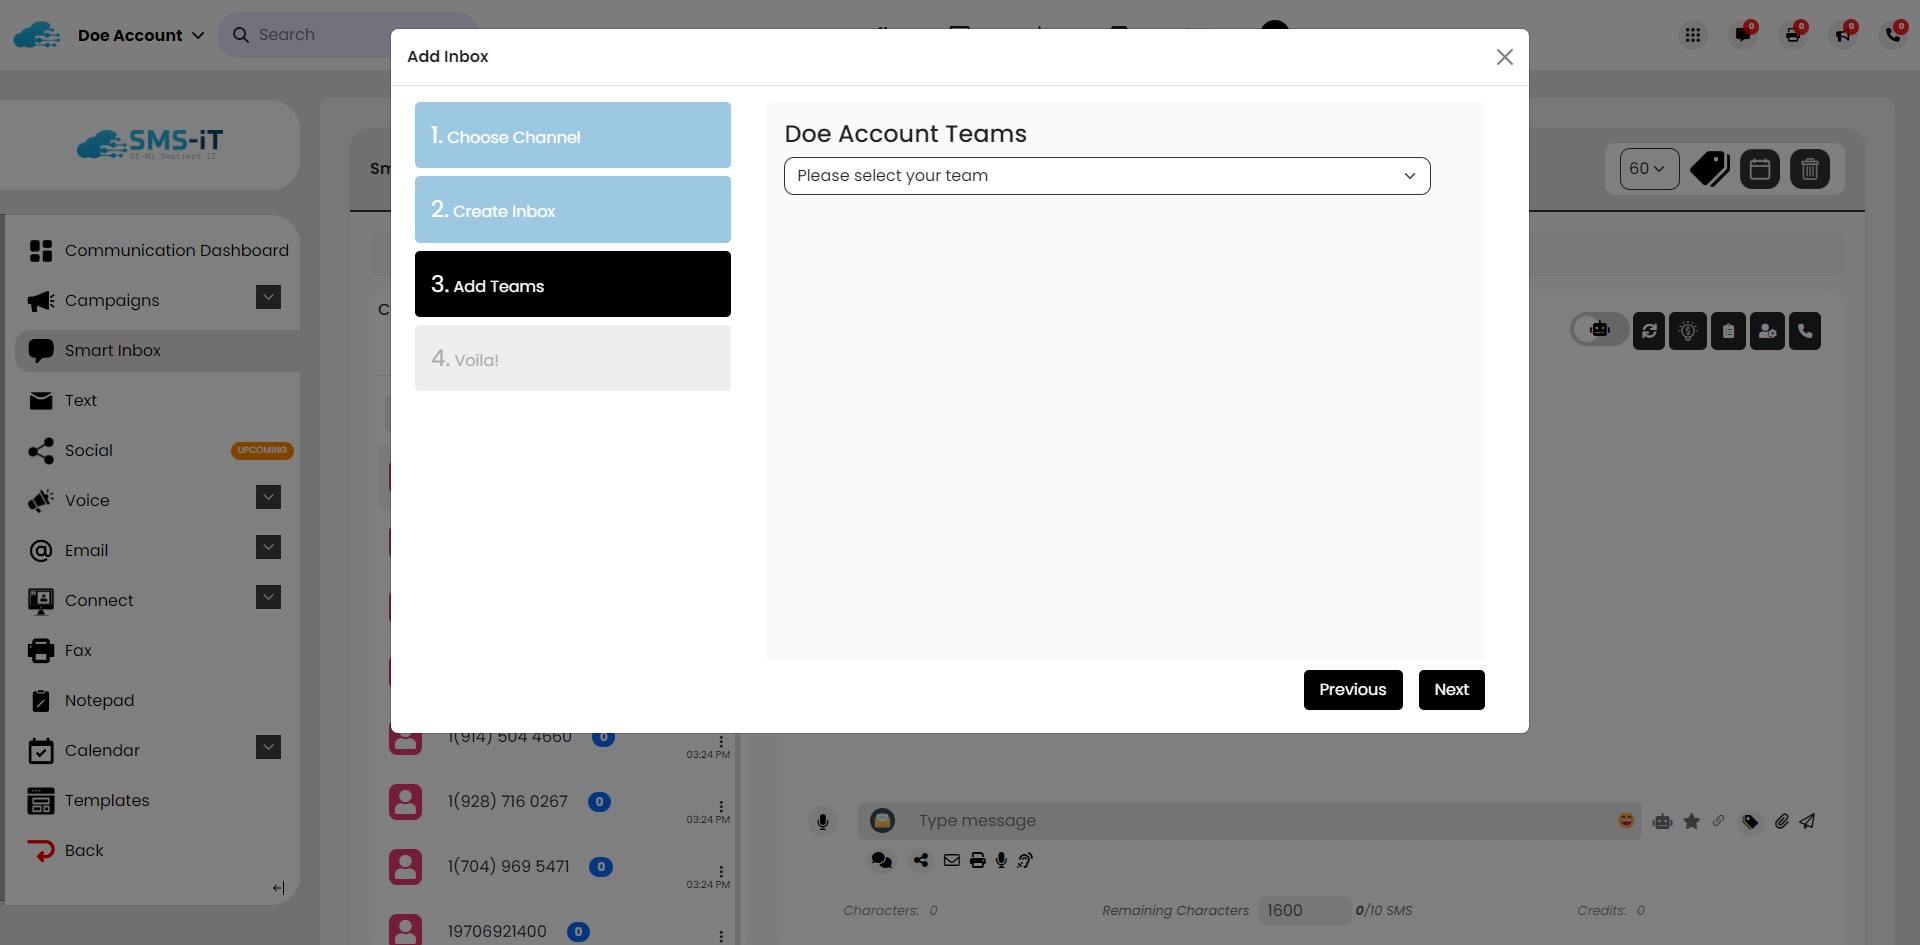Go to step 2 Create Inbox

[x=573, y=210]
